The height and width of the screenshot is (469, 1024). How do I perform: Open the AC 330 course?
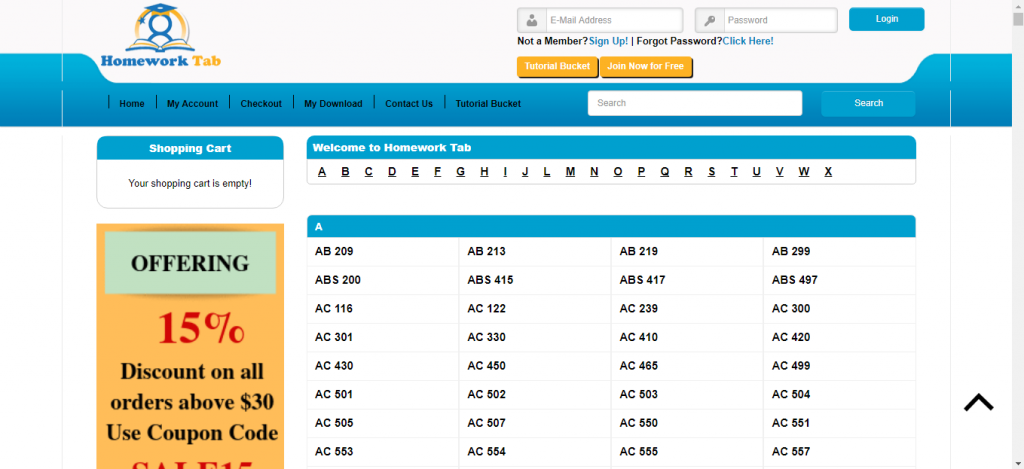(x=487, y=338)
